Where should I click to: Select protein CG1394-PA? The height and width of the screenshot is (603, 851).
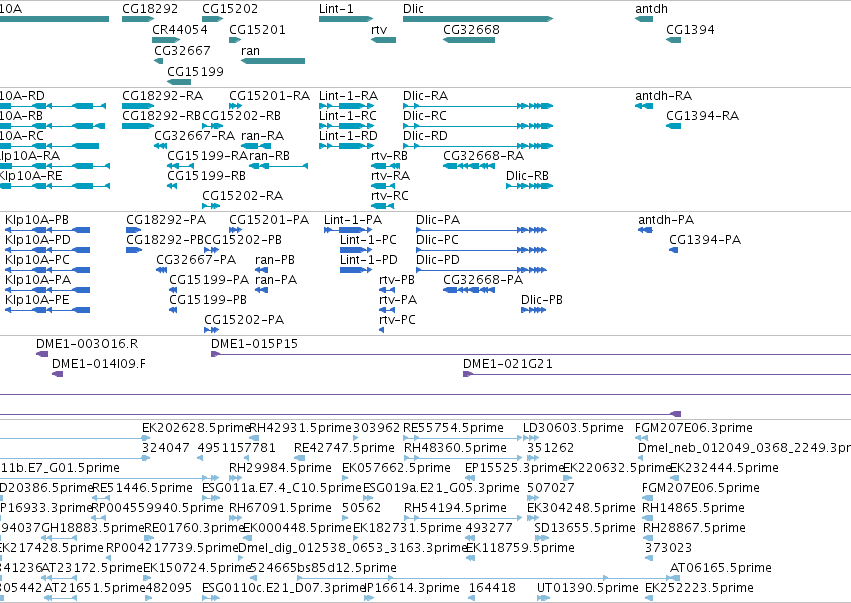point(705,240)
